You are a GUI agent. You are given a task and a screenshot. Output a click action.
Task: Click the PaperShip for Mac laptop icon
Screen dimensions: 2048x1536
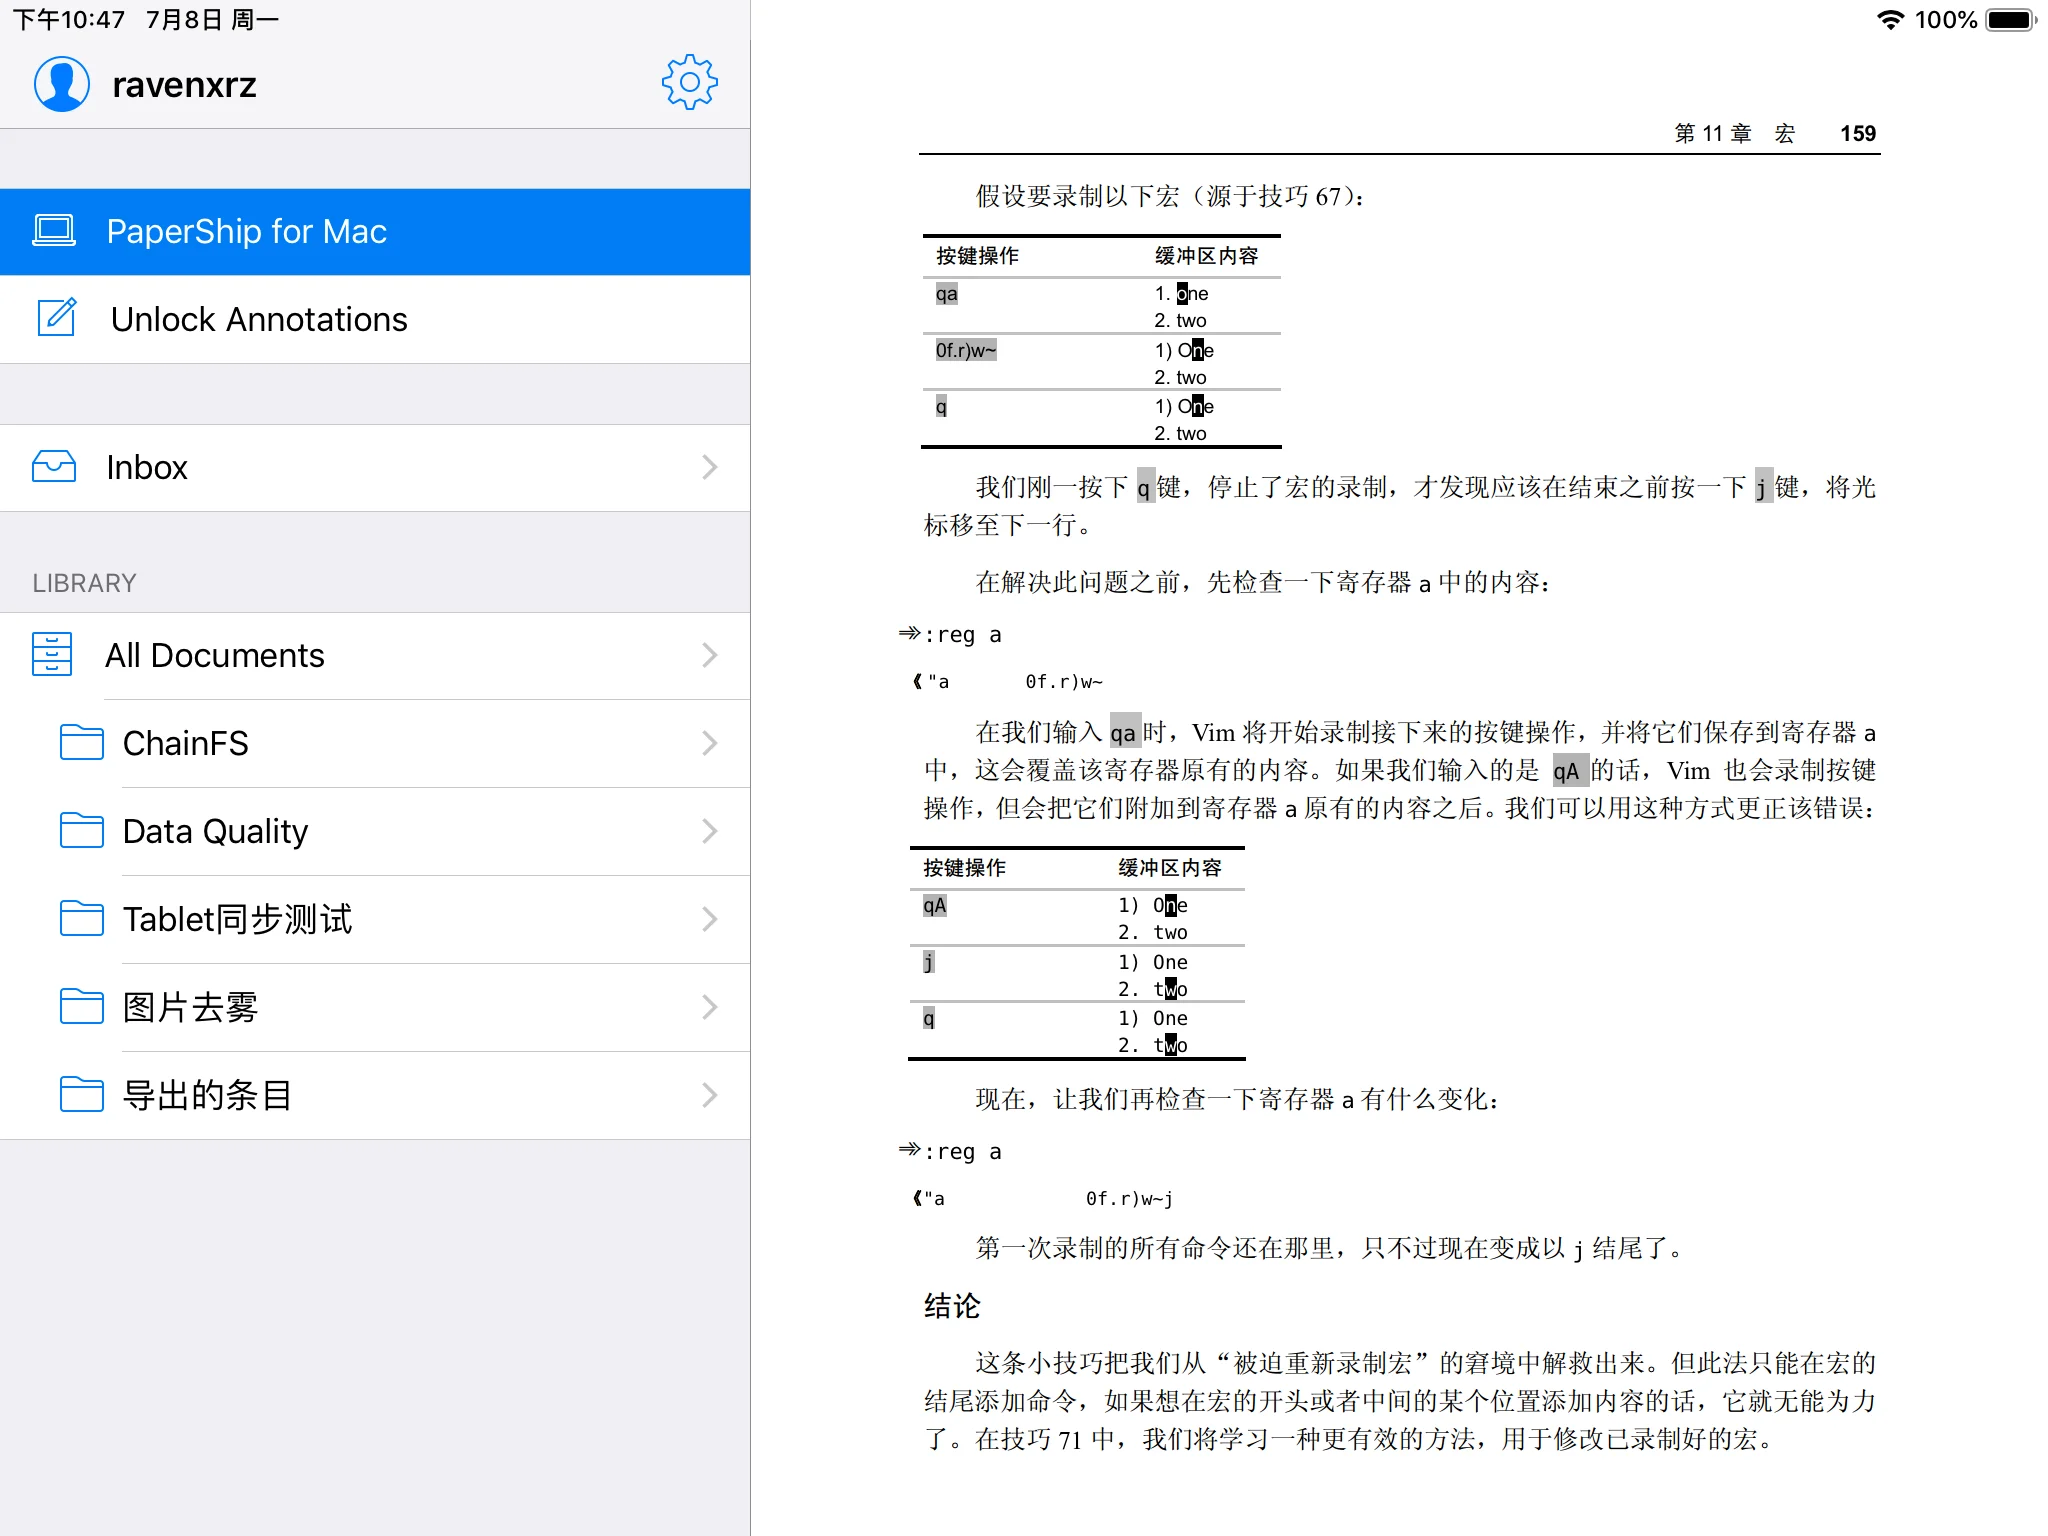(x=54, y=231)
